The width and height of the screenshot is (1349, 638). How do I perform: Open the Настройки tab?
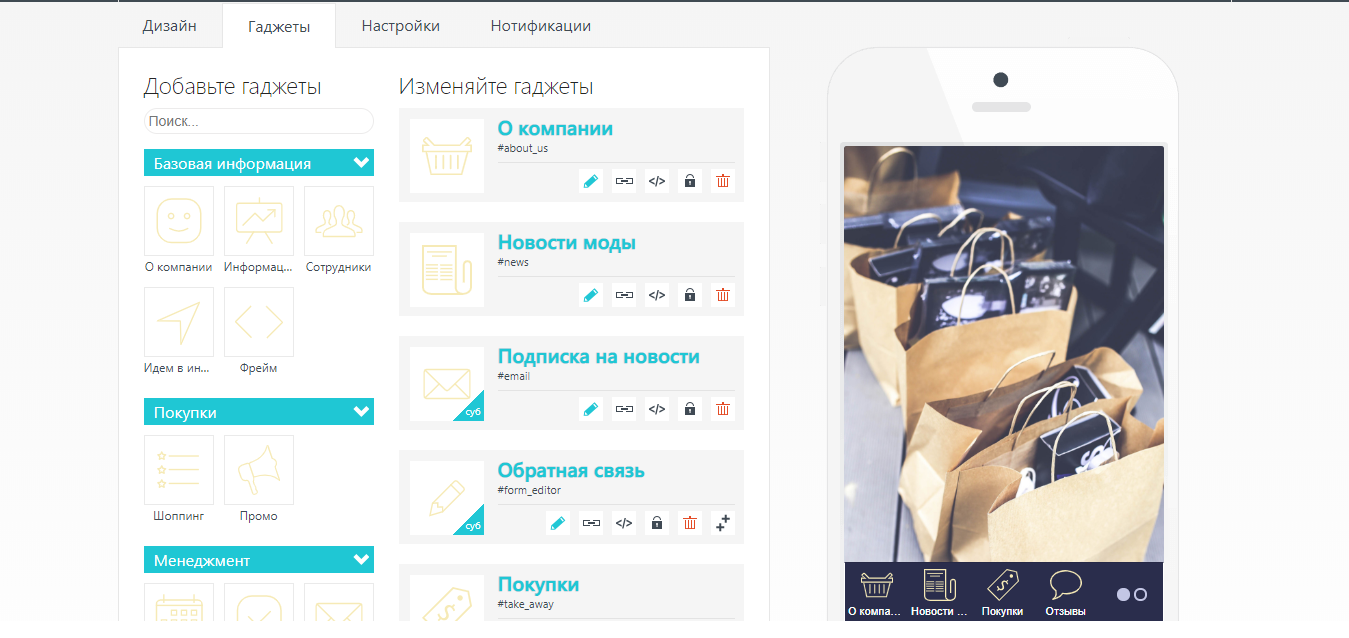[x=401, y=26]
